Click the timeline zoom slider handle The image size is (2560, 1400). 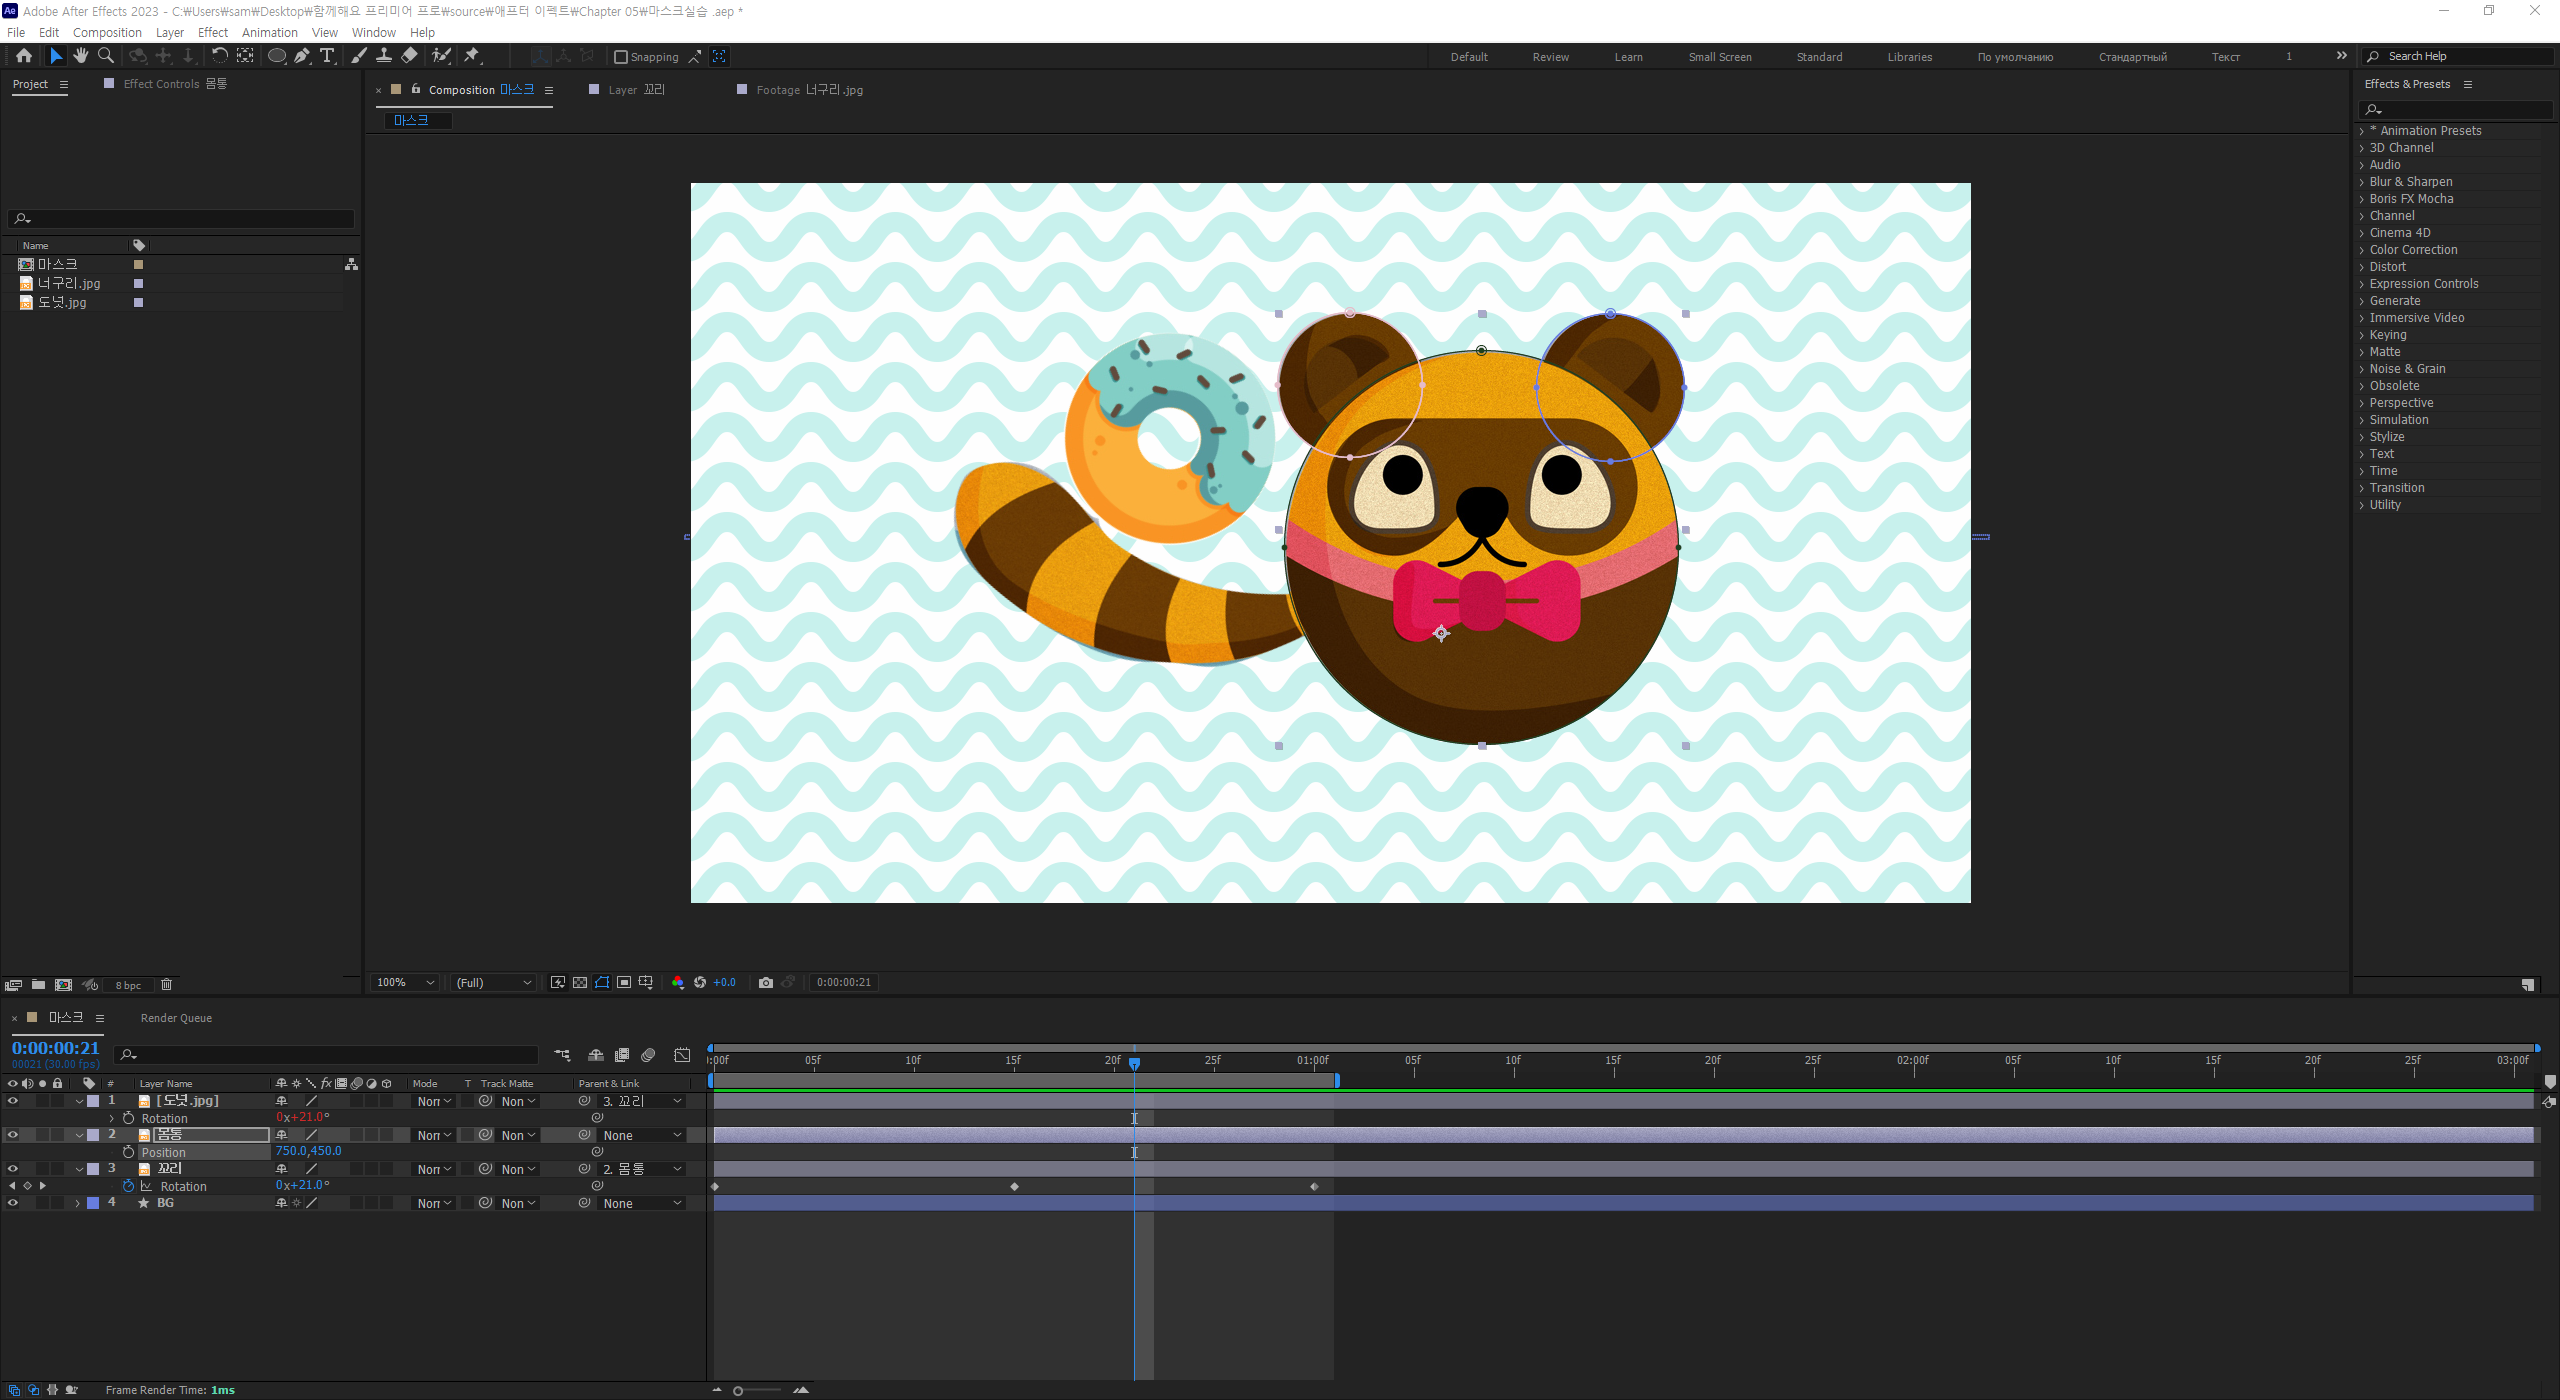pyautogui.click(x=738, y=1391)
